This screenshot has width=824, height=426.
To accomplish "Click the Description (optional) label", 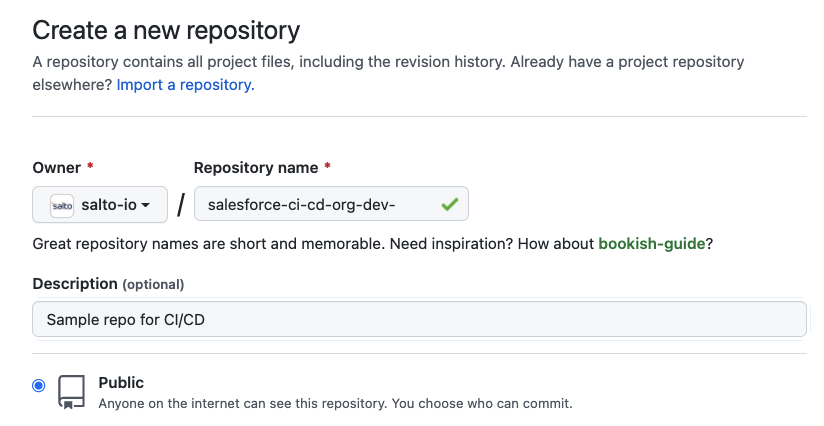I will click(x=108, y=284).
